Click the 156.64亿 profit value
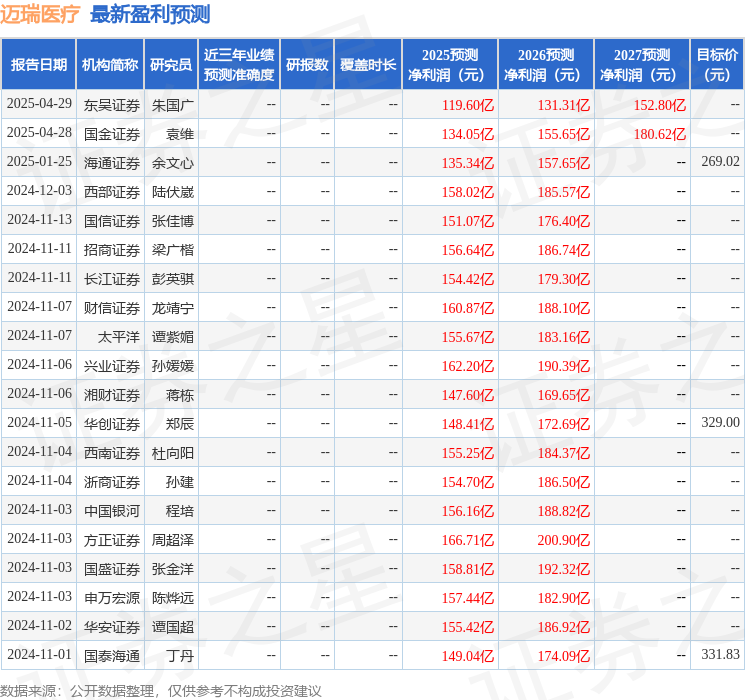The image size is (745, 700). point(468,250)
